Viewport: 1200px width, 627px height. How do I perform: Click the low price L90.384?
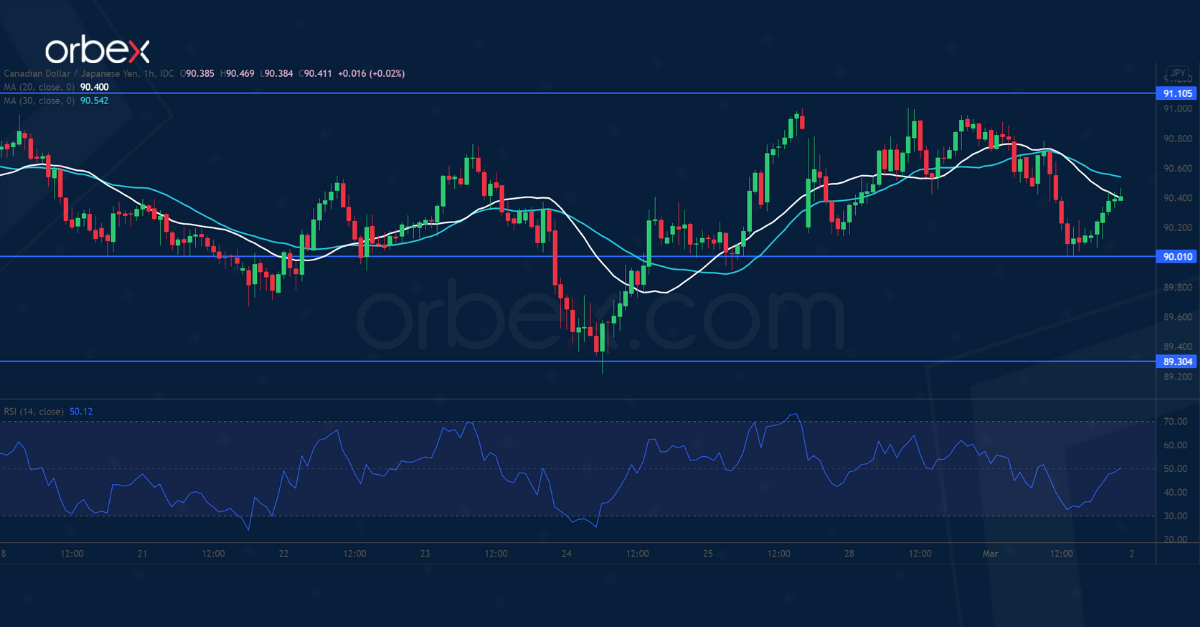(x=276, y=74)
